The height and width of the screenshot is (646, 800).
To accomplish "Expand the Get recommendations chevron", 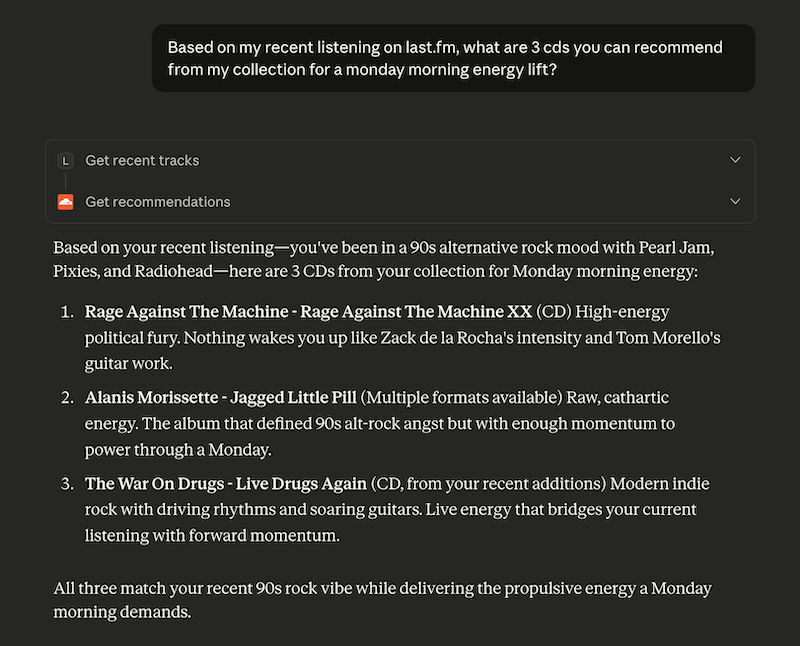I will (735, 202).
